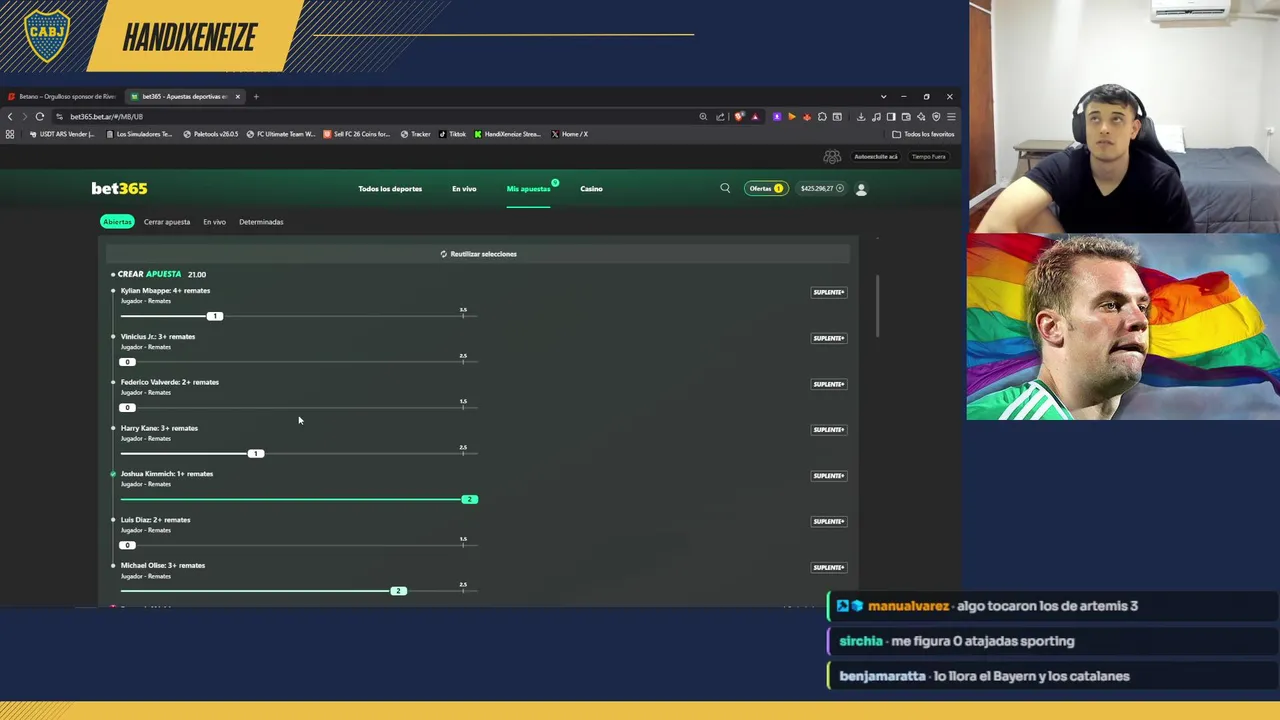The image size is (1280, 720).
Task: Click the Luis Diaz: 2+ remates text
Action: tap(155, 520)
